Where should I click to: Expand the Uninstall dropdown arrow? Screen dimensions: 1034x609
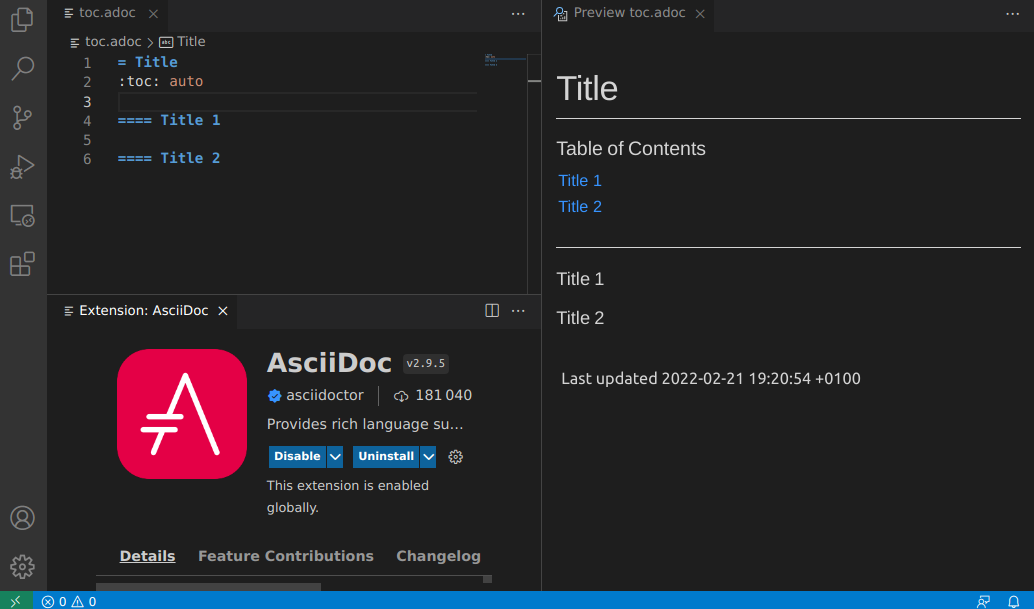point(428,456)
